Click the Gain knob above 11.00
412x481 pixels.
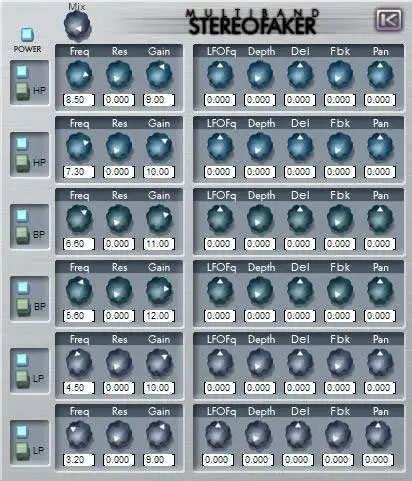159,219
